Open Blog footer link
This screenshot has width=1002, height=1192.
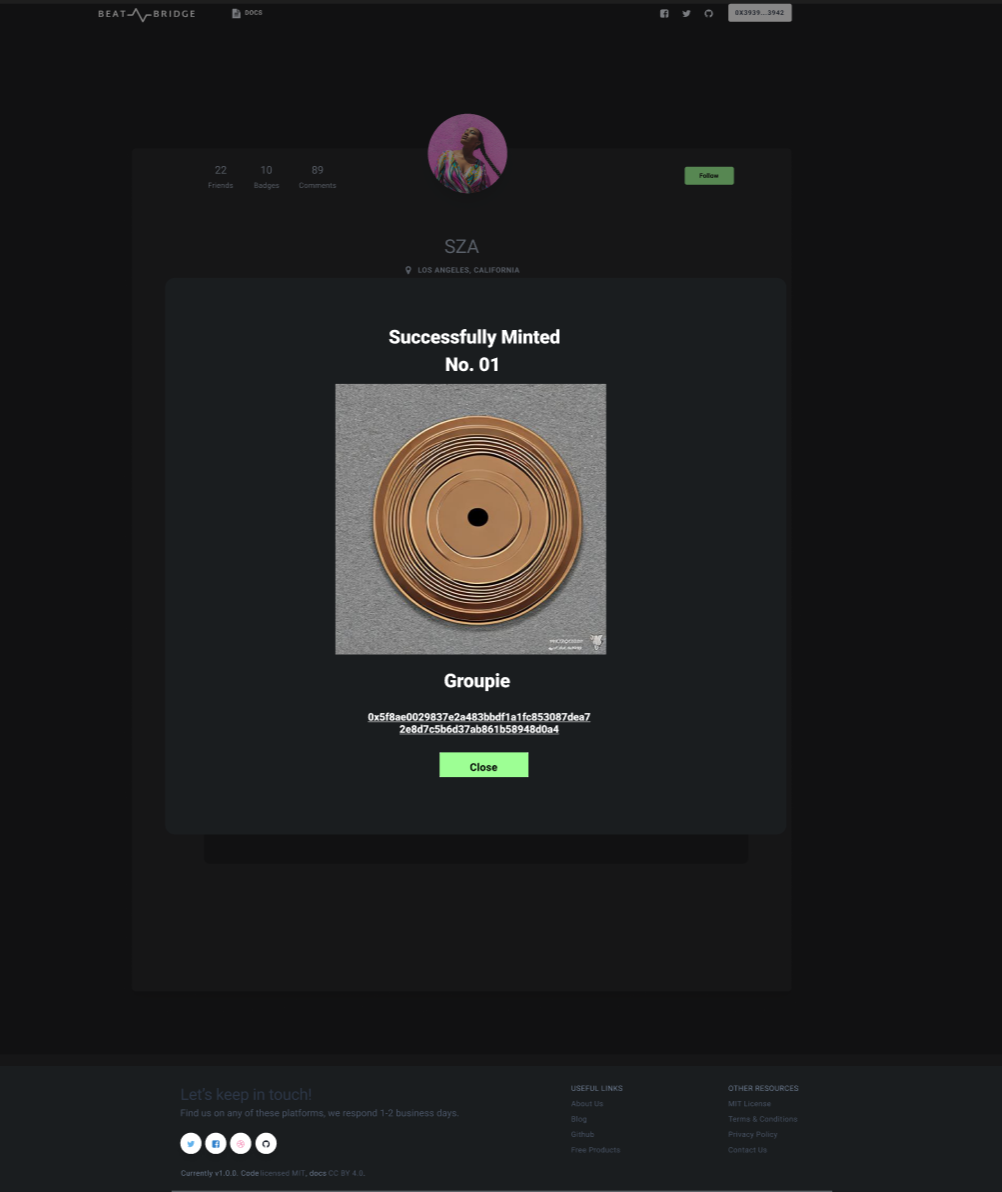(579, 1119)
